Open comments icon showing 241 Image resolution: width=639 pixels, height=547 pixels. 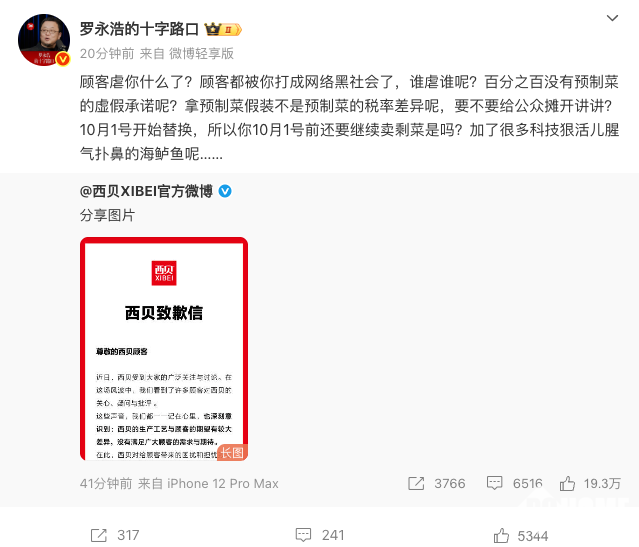pyautogui.click(x=303, y=535)
